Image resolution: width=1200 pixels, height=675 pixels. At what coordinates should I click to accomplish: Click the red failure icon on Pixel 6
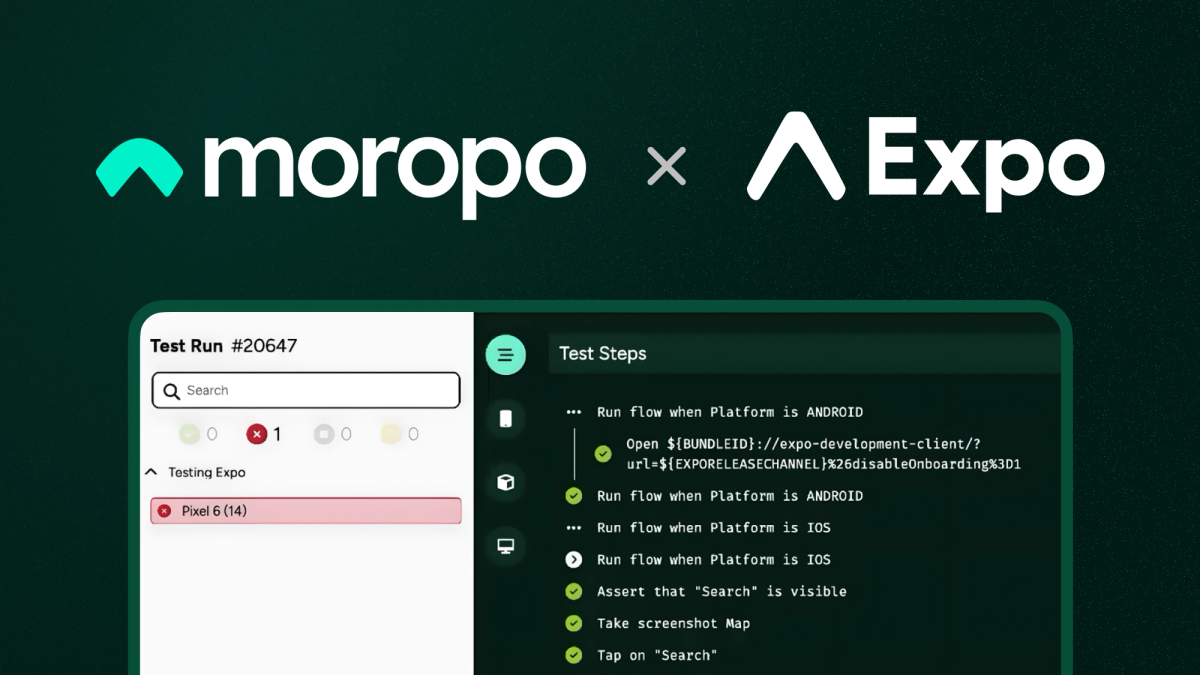click(165, 510)
